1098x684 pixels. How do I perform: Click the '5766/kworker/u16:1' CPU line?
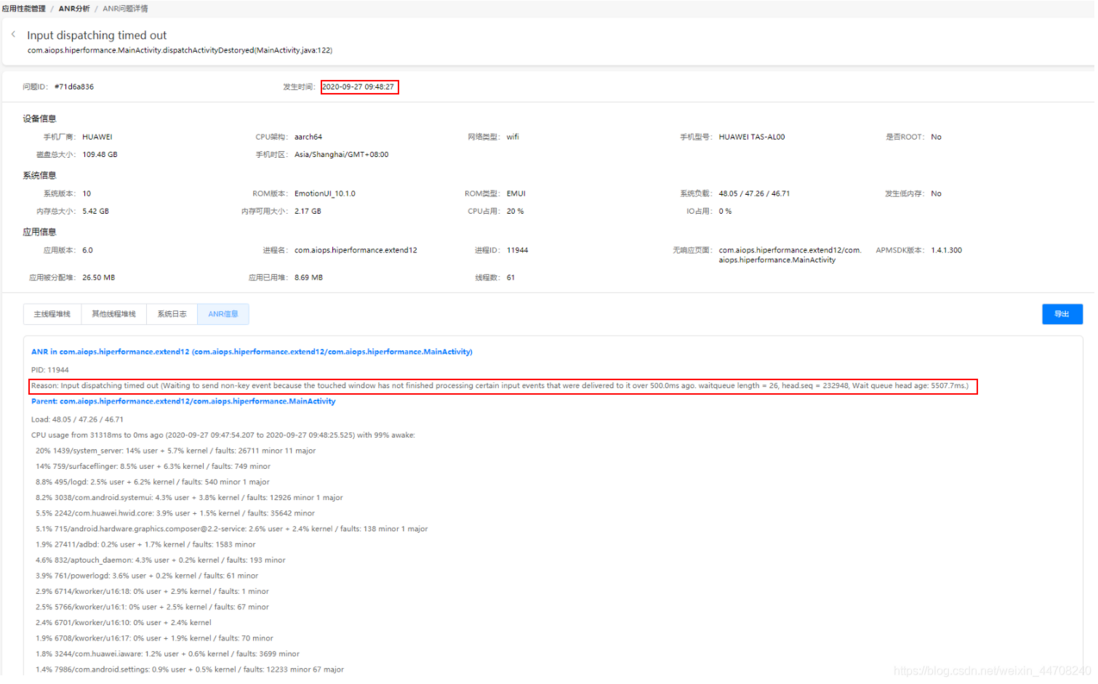coord(152,608)
